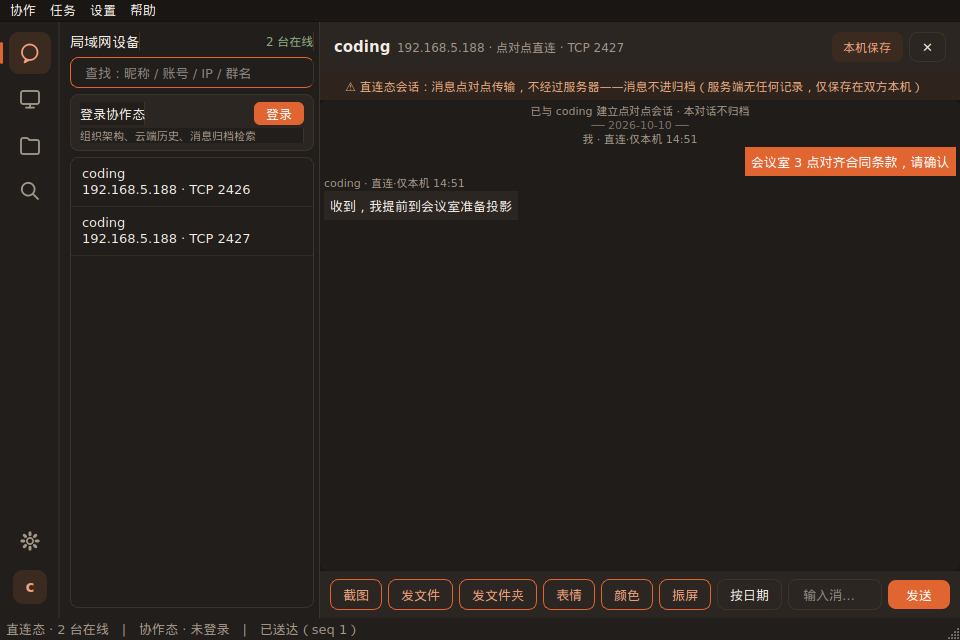The height and width of the screenshot is (640, 960).
Task: Open the 设置 menu
Action: (103, 10)
